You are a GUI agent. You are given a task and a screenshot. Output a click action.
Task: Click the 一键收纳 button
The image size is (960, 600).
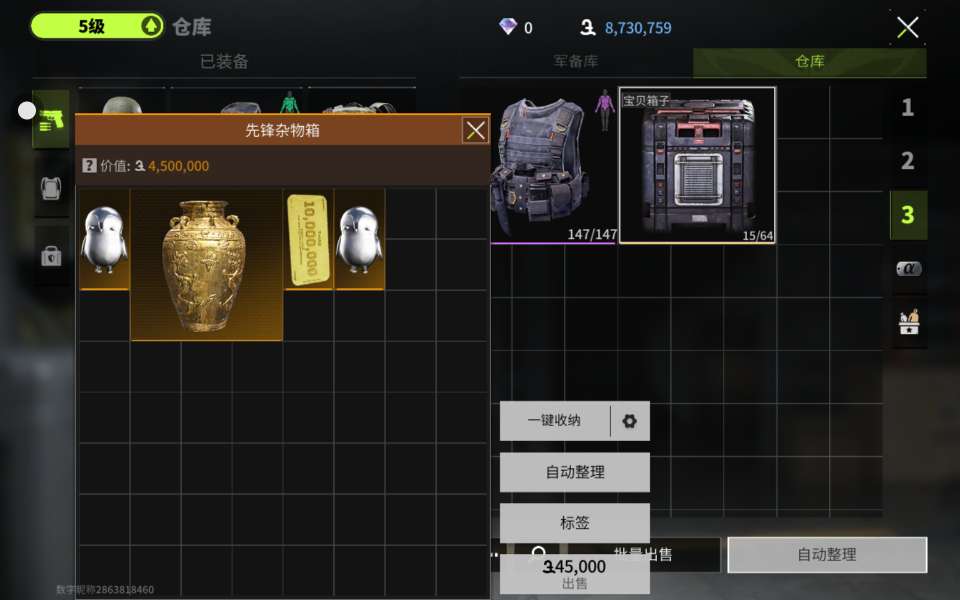(555, 421)
